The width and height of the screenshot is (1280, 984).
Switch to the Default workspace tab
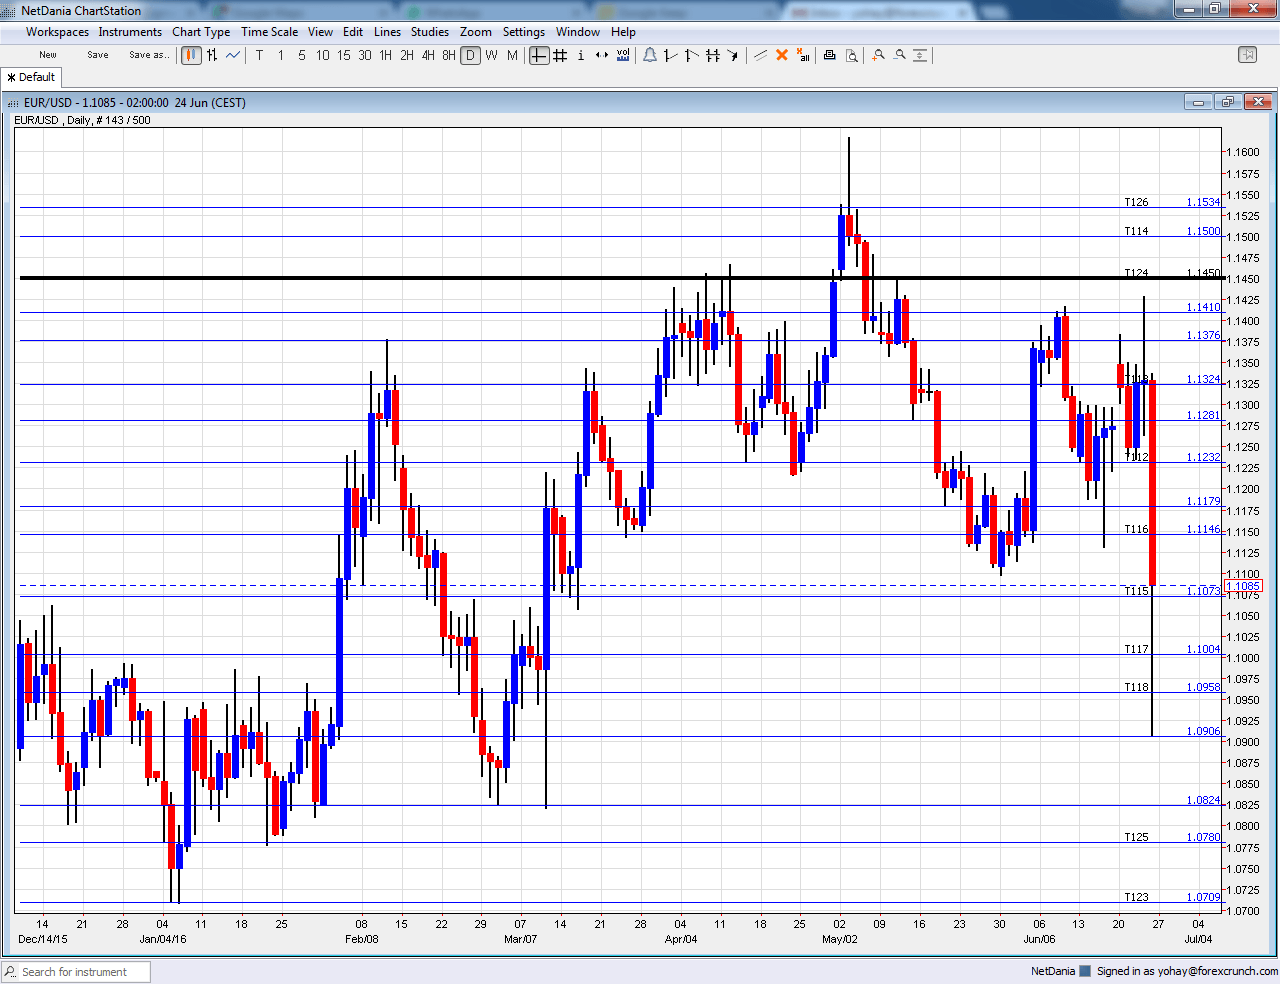pos(31,77)
